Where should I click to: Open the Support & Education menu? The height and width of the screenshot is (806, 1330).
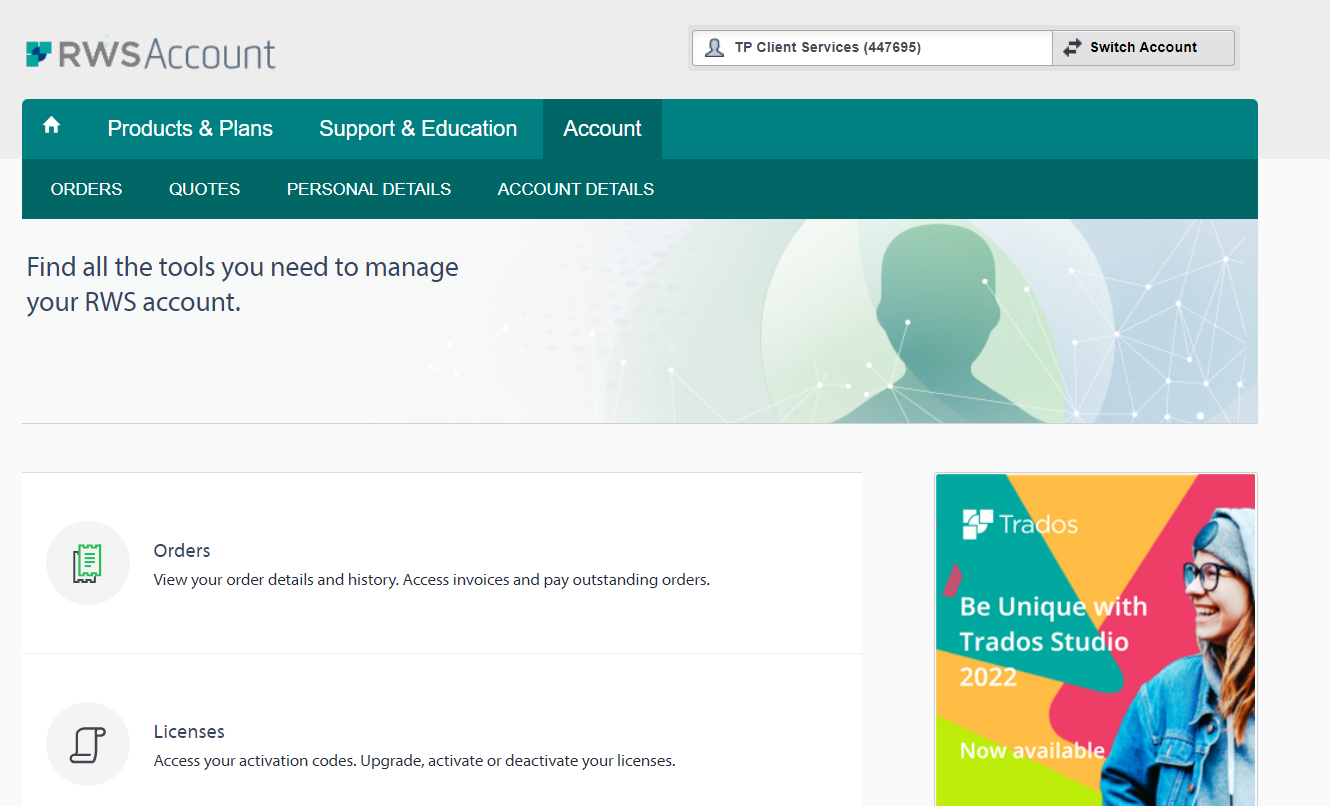tap(418, 129)
